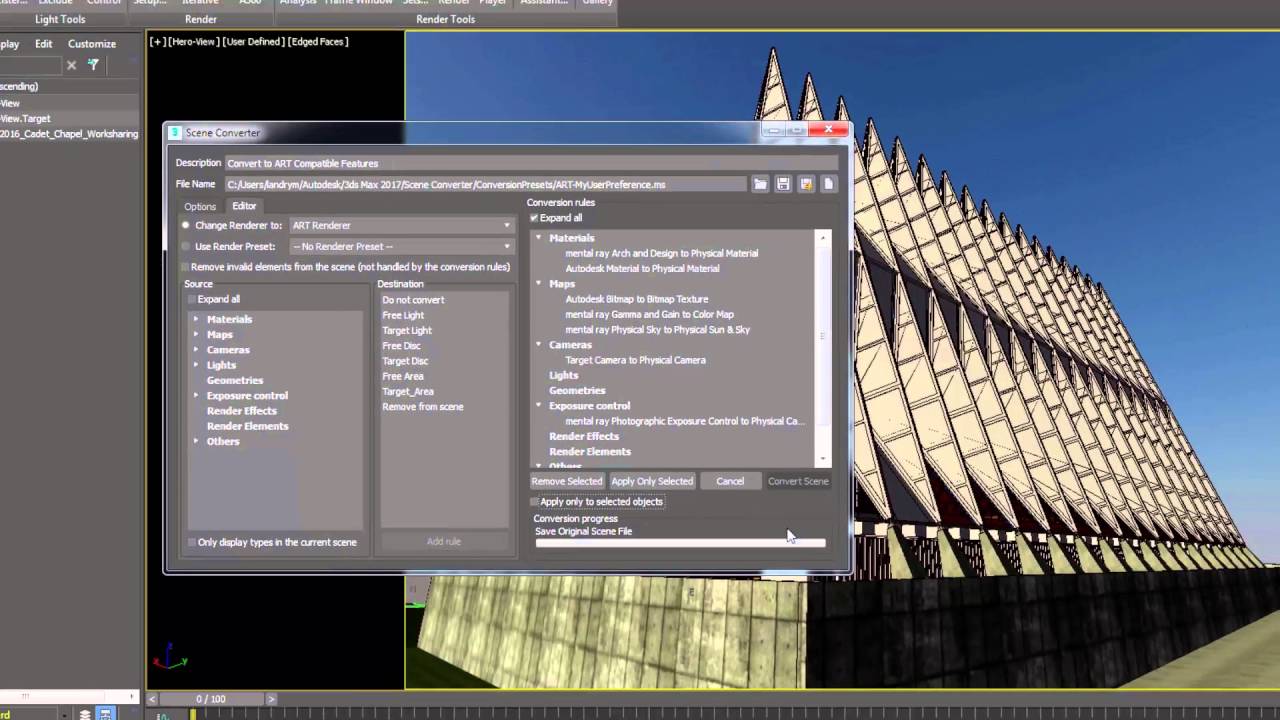Expand Materials in the Source tree
Image resolution: width=1280 pixels, height=720 pixels.
click(196, 319)
